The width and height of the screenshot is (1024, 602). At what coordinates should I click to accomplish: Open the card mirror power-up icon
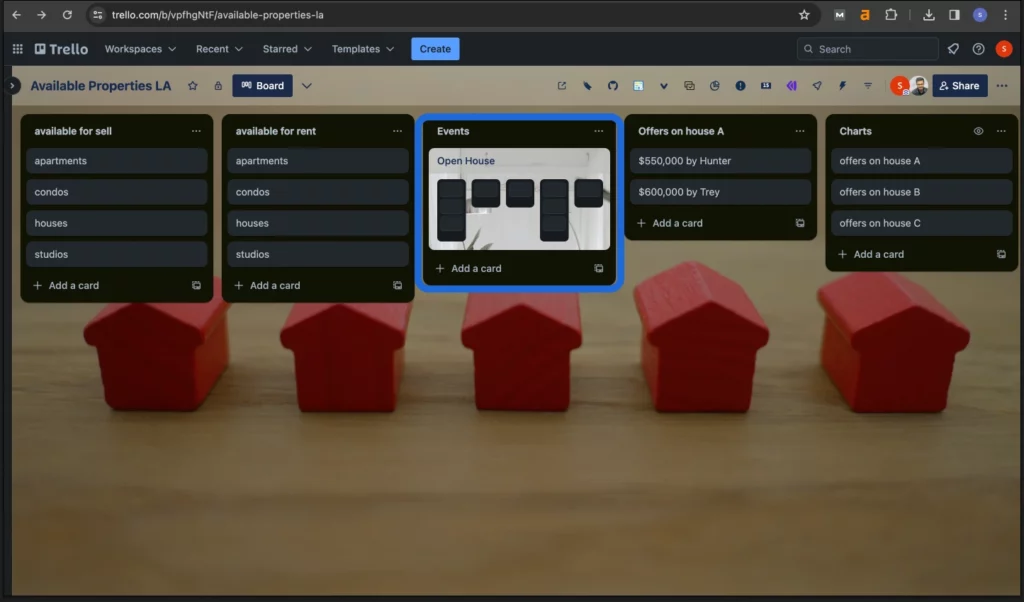689,86
